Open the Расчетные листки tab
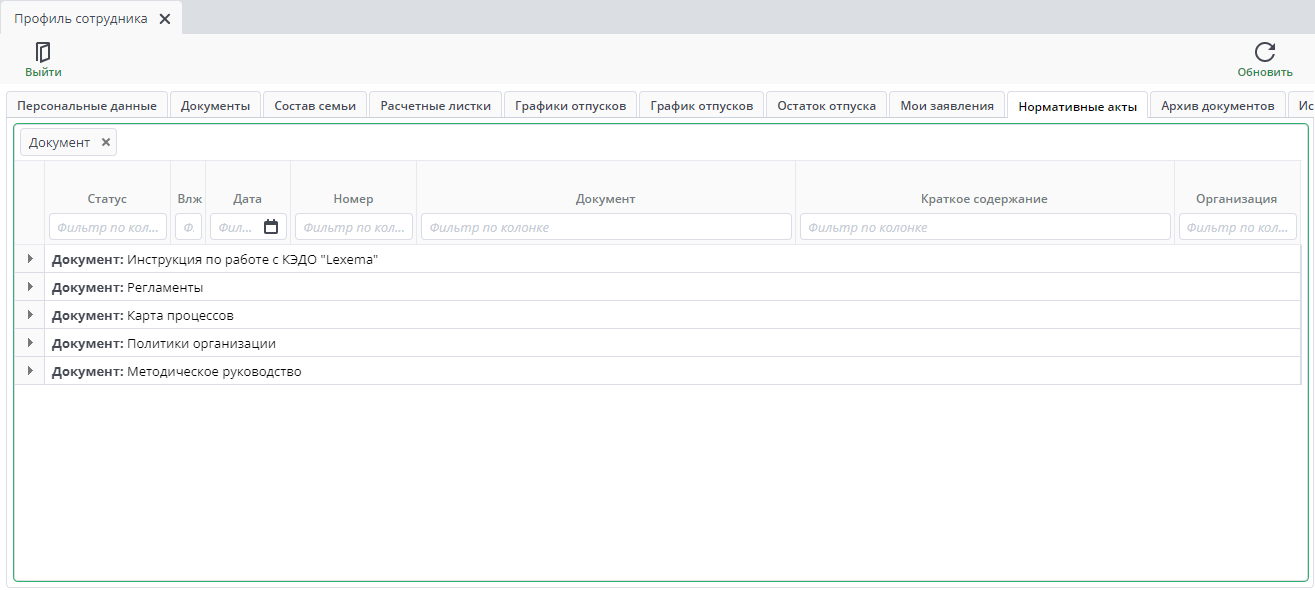This screenshot has height=590, width=1315. pyautogui.click(x=435, y=106)
